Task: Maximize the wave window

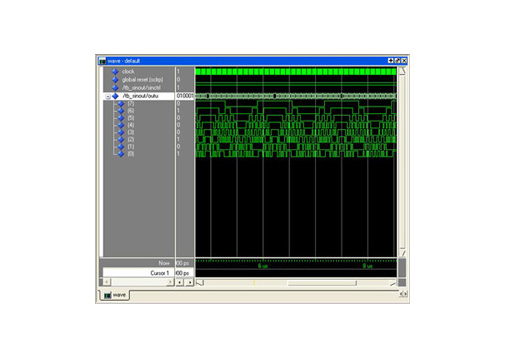Action: (397, 61)
